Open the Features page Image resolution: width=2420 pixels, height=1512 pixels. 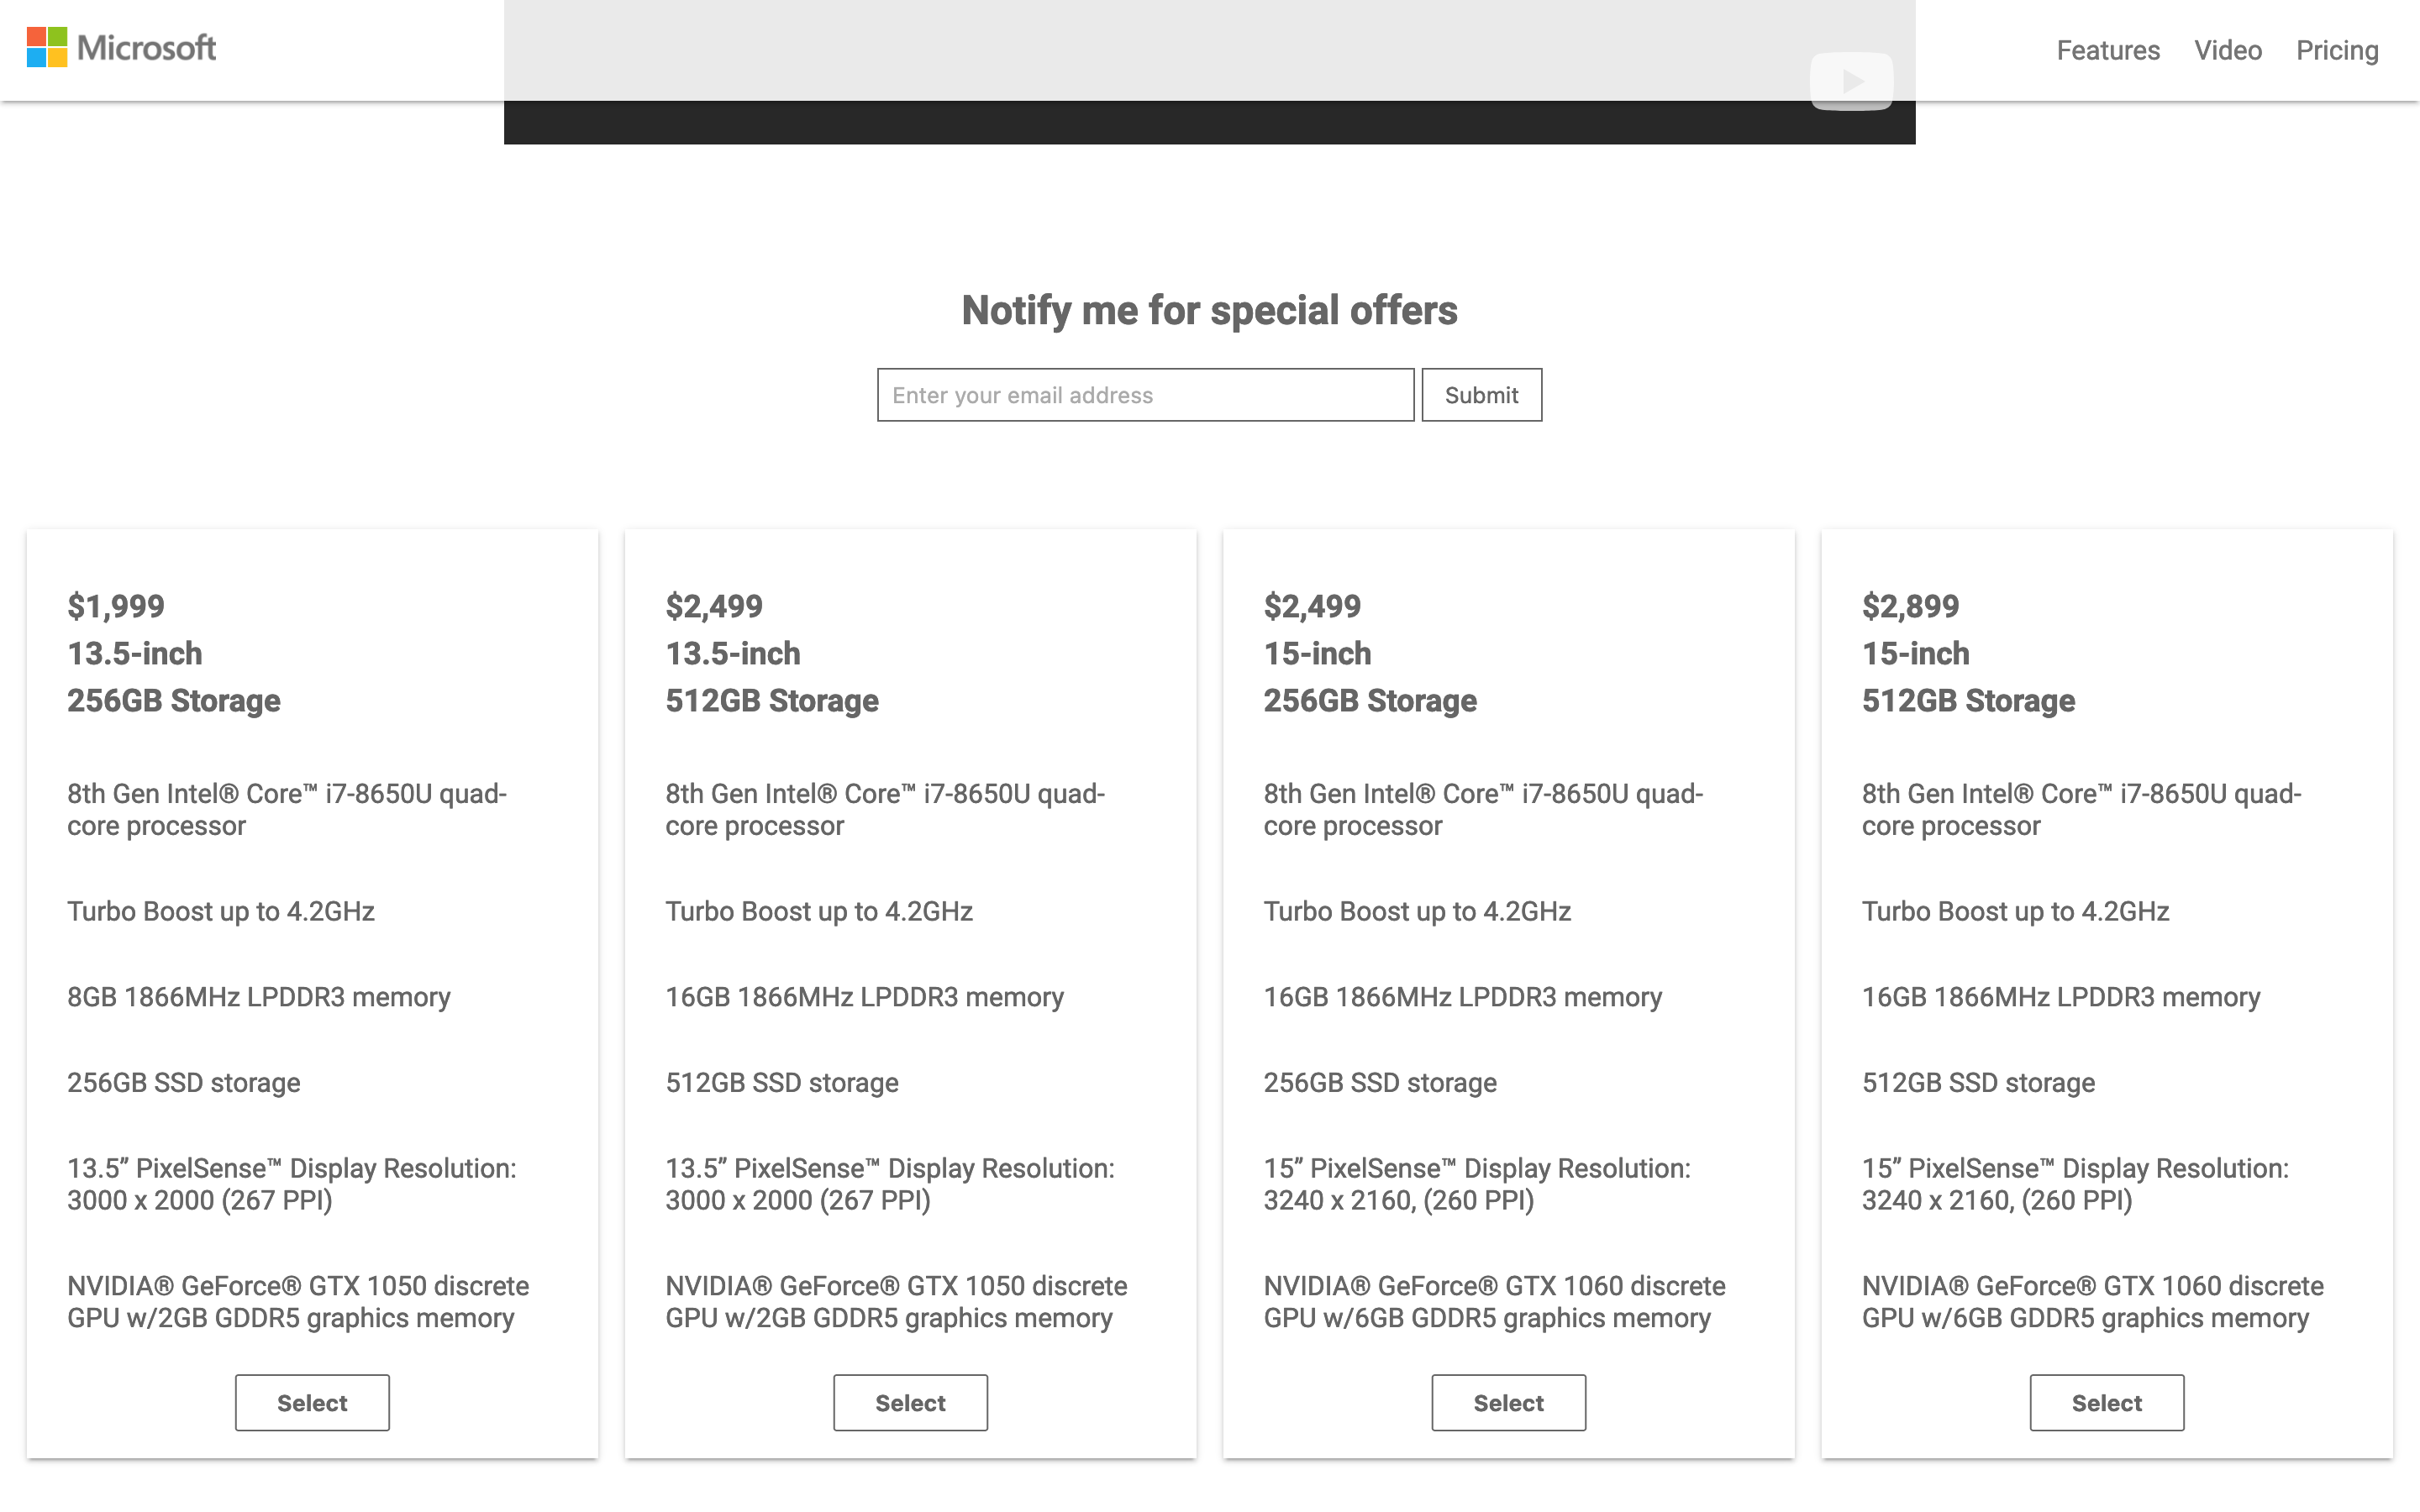[x=2107, y=50]
